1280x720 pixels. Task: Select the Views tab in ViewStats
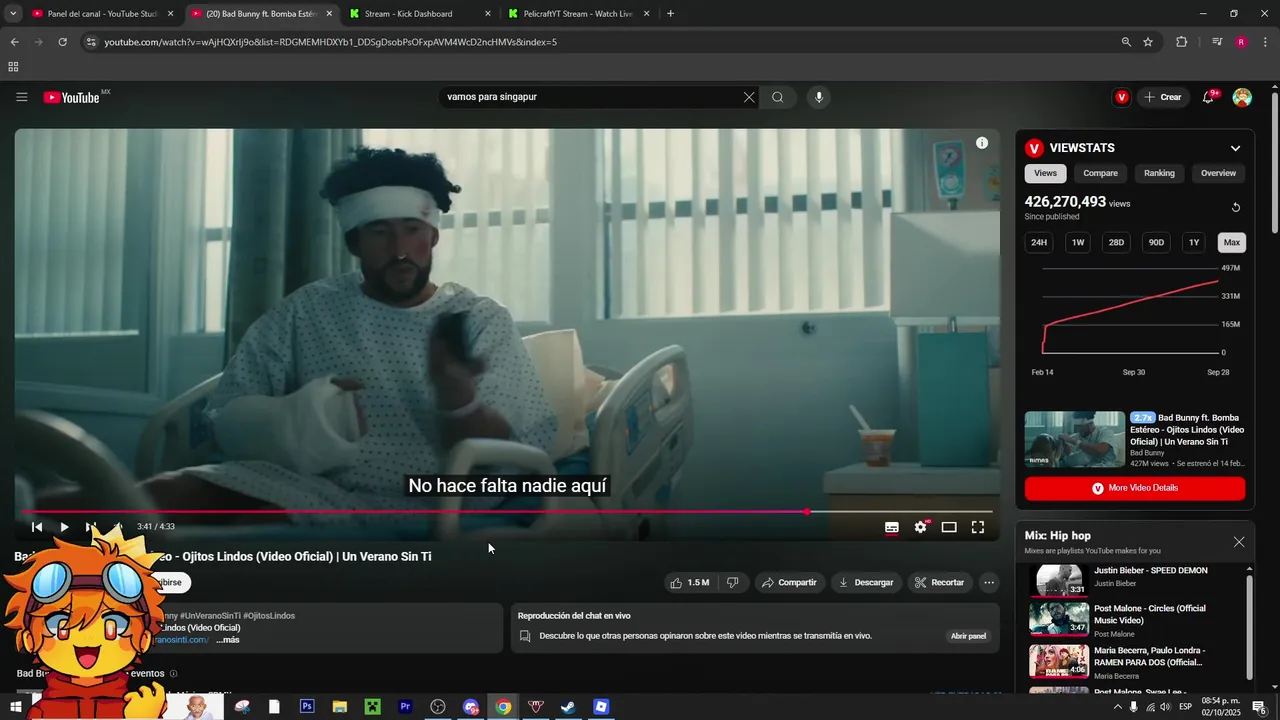click(1045, 173)
